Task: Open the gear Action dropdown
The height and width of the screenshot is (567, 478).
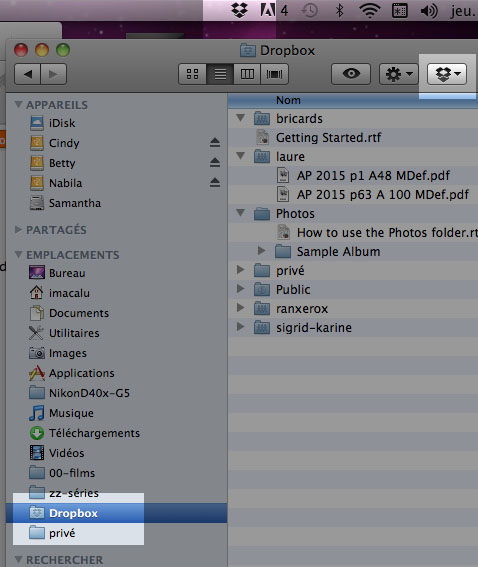Action: 399,74
